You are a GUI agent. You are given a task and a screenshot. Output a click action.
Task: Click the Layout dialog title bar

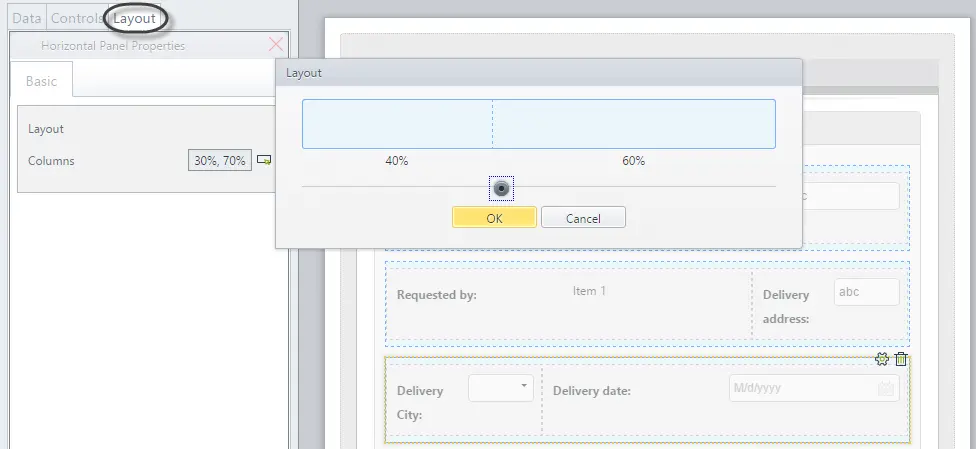538,72
